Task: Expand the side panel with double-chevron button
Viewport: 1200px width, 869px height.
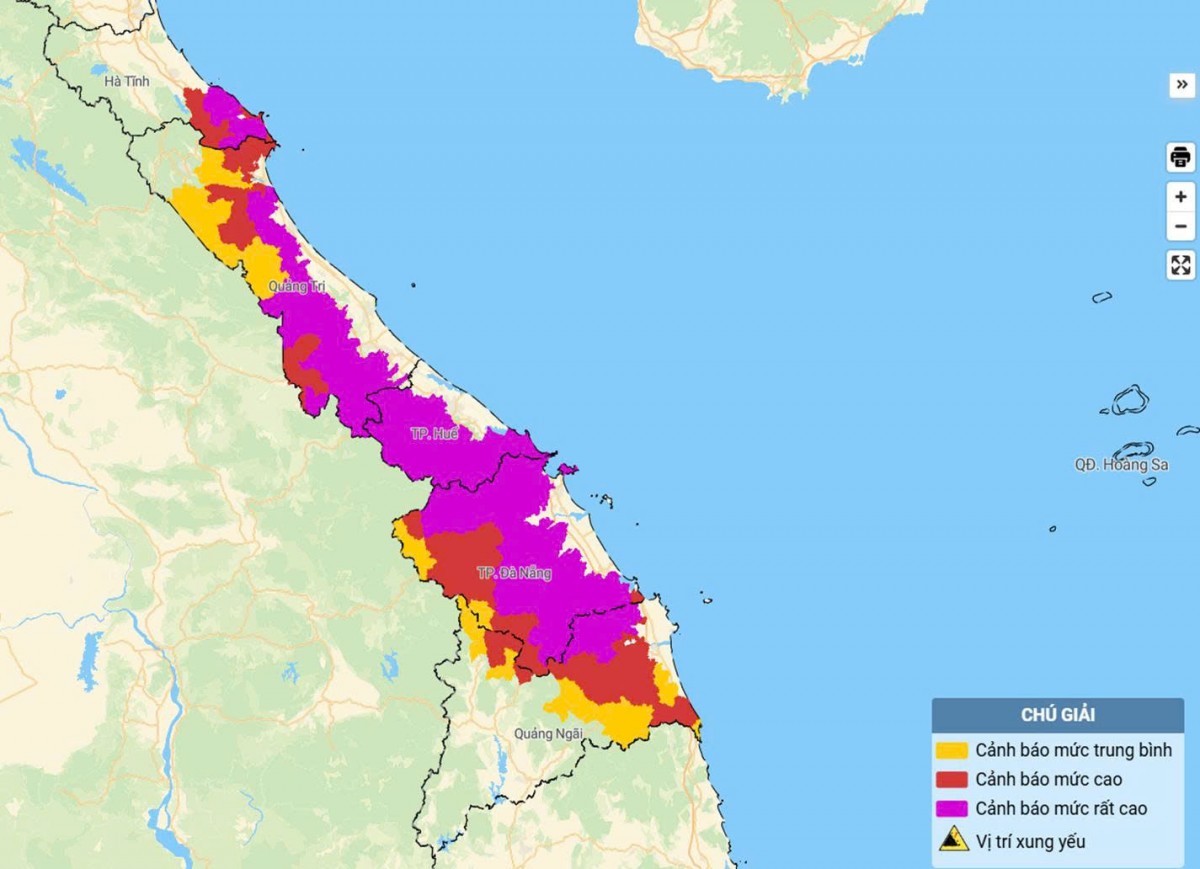Action: (1181, 85)
